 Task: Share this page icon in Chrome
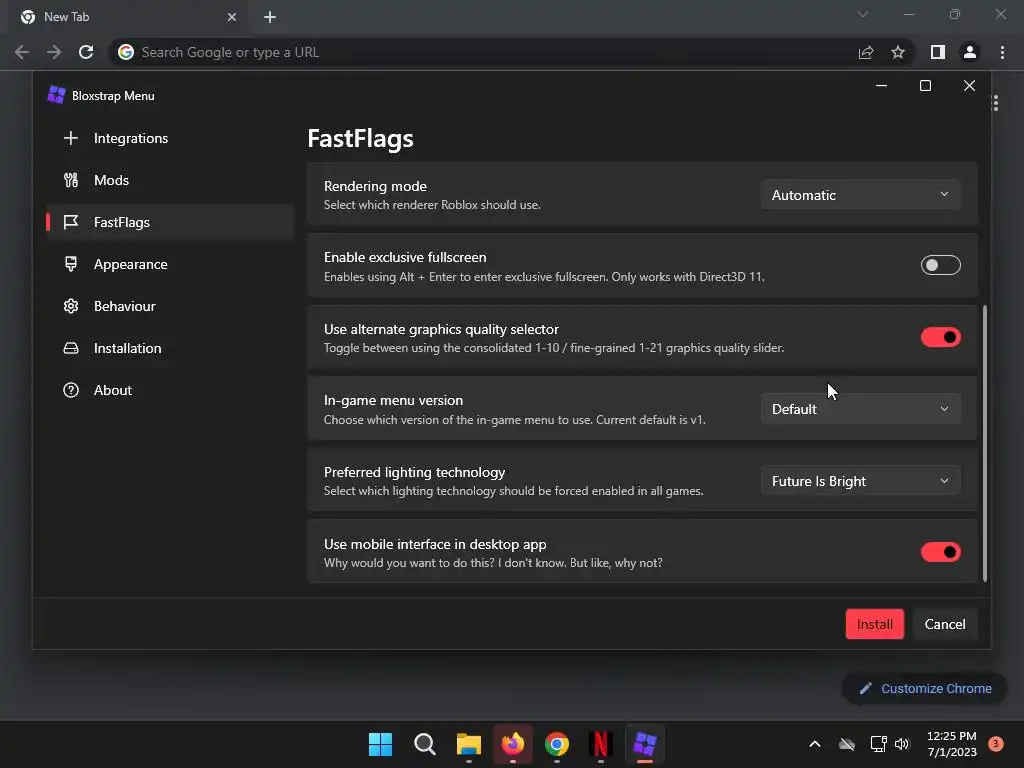866,52
